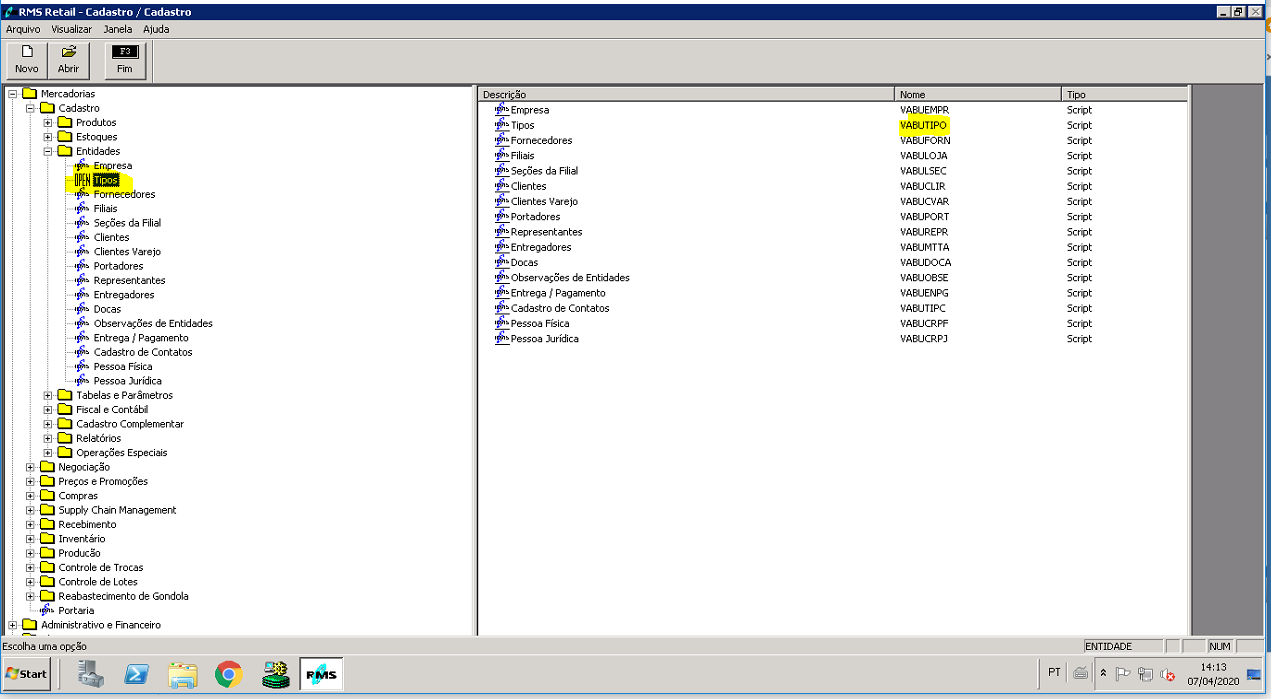Click Tipos script icon in list
This screenshot has width=1271, height=699.
coord(502,125)
